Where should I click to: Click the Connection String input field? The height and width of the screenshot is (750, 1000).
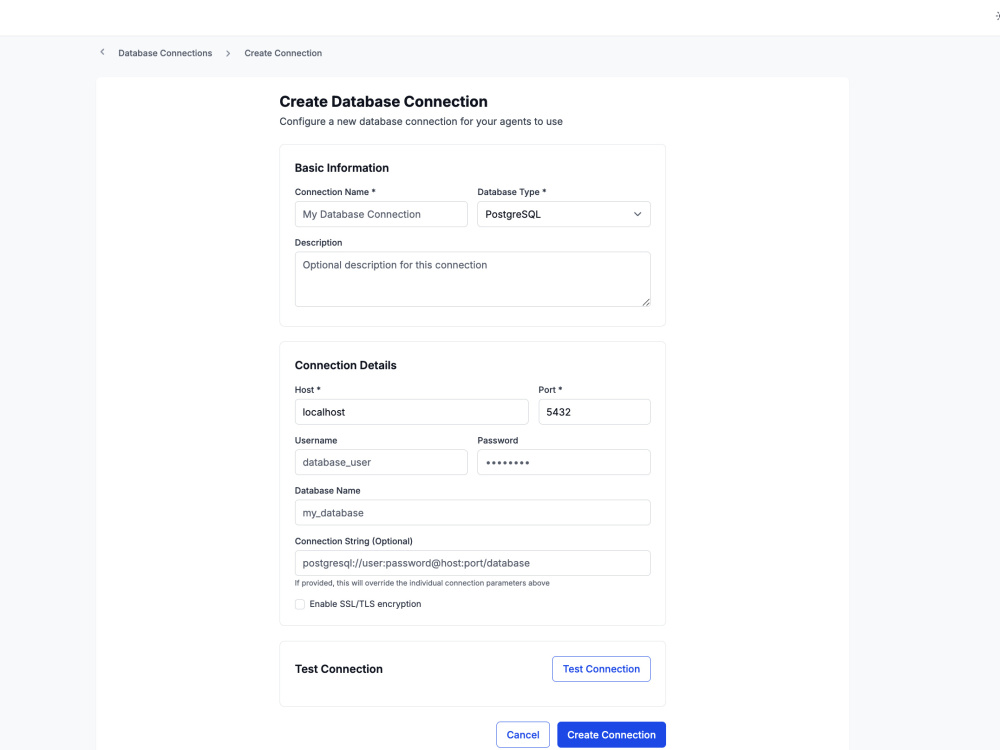tap(473, 563)
